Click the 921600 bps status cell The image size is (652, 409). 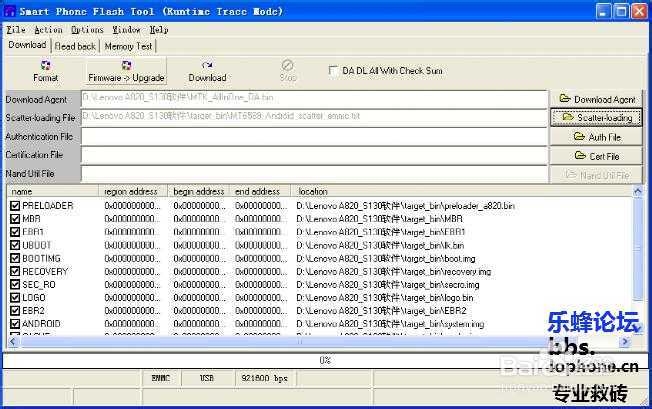point(264,378)
